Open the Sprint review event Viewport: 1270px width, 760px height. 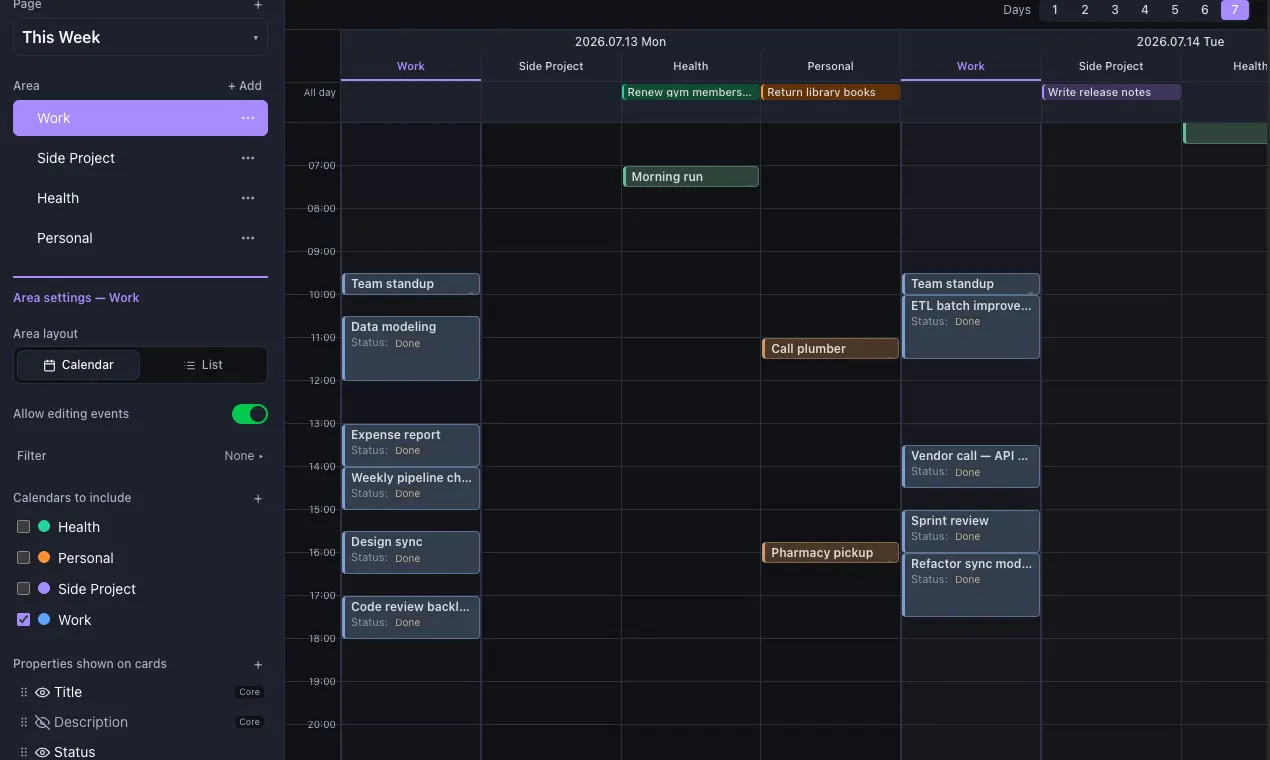pyautogui.click(x=971, y=531)
